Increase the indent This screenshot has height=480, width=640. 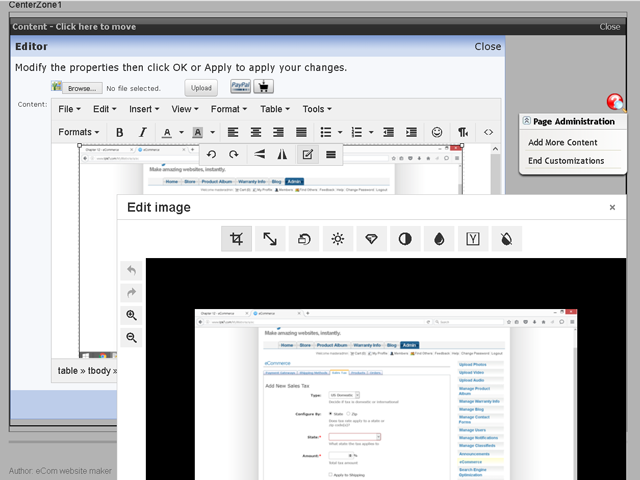[411, 132]
